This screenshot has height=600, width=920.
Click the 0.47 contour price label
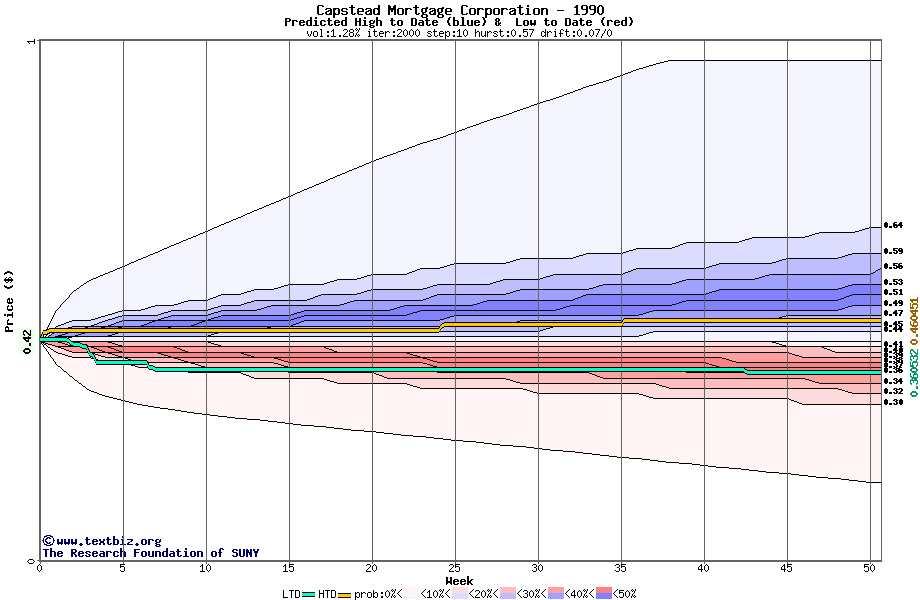[894, 314]
